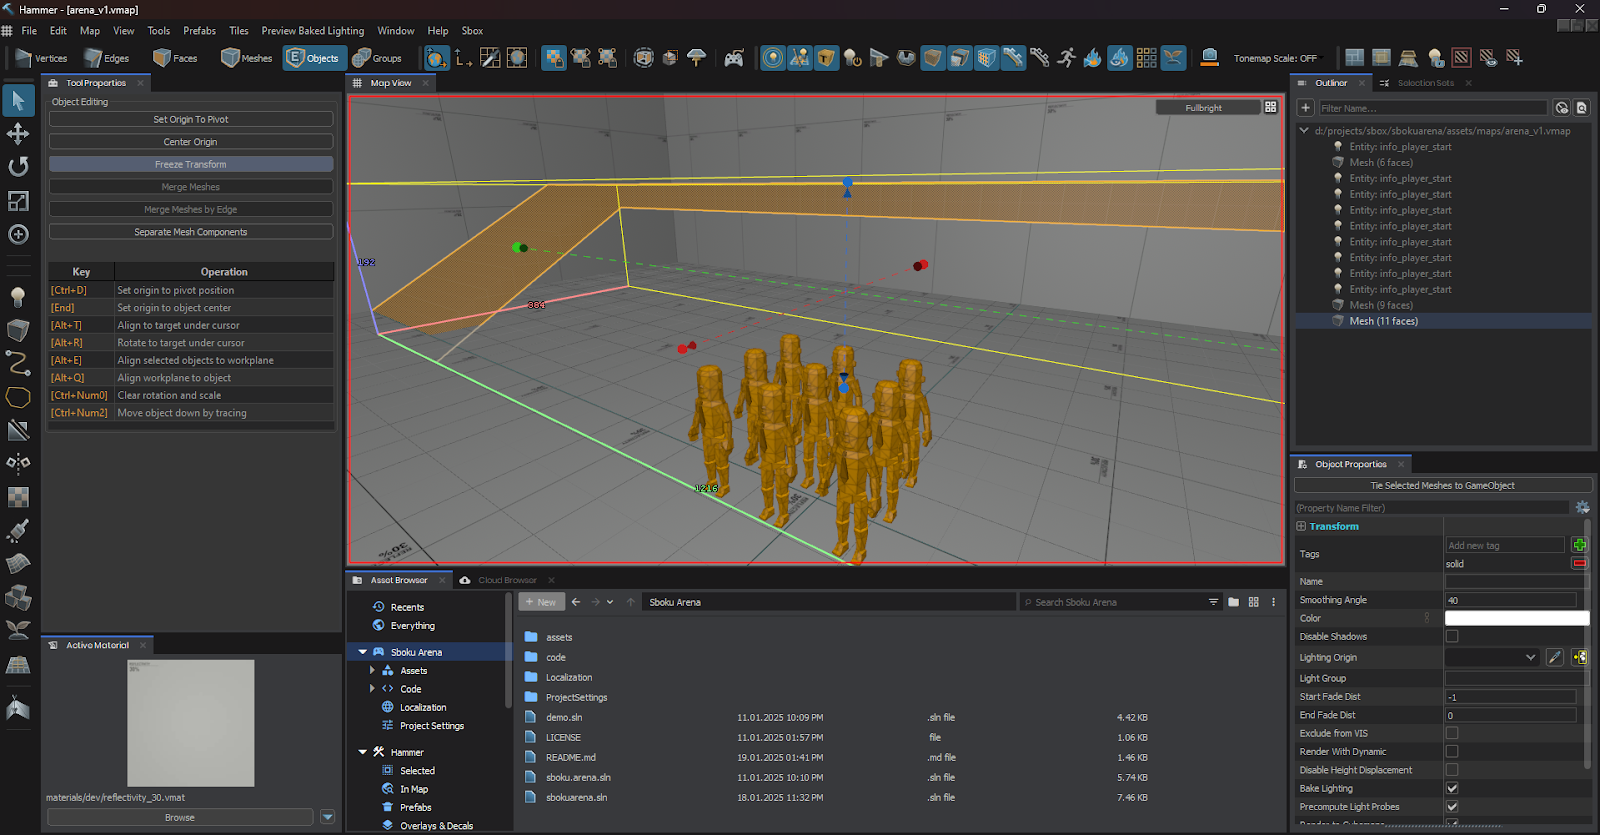This screenshot has width=1600, height=835.
Task: Select the Scale tool in left sidebar
Action: click(x=18, y=201)
